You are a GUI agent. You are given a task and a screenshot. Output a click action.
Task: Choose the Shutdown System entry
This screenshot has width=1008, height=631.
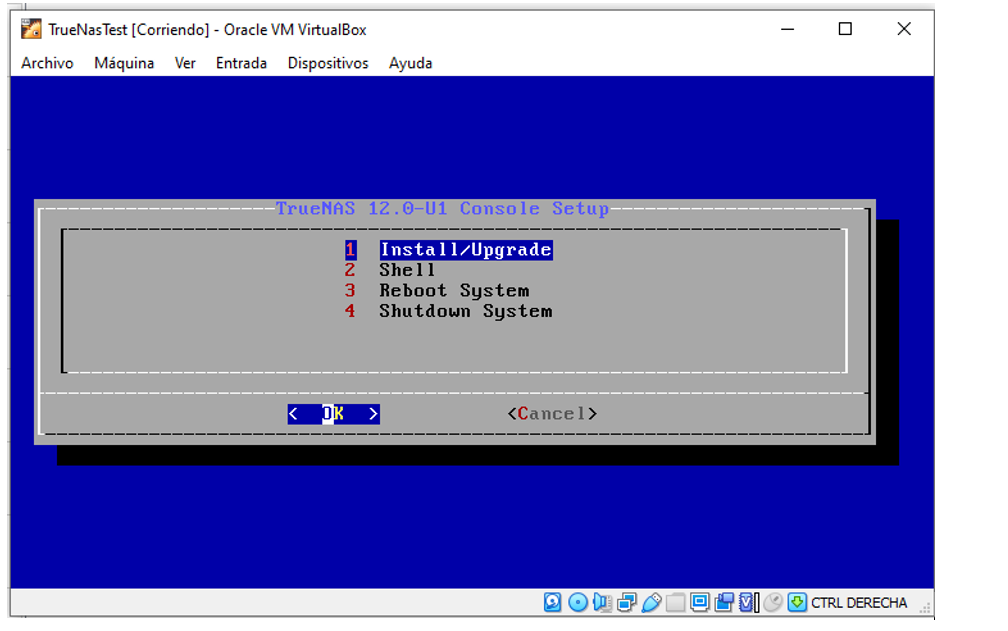[465, 311]
